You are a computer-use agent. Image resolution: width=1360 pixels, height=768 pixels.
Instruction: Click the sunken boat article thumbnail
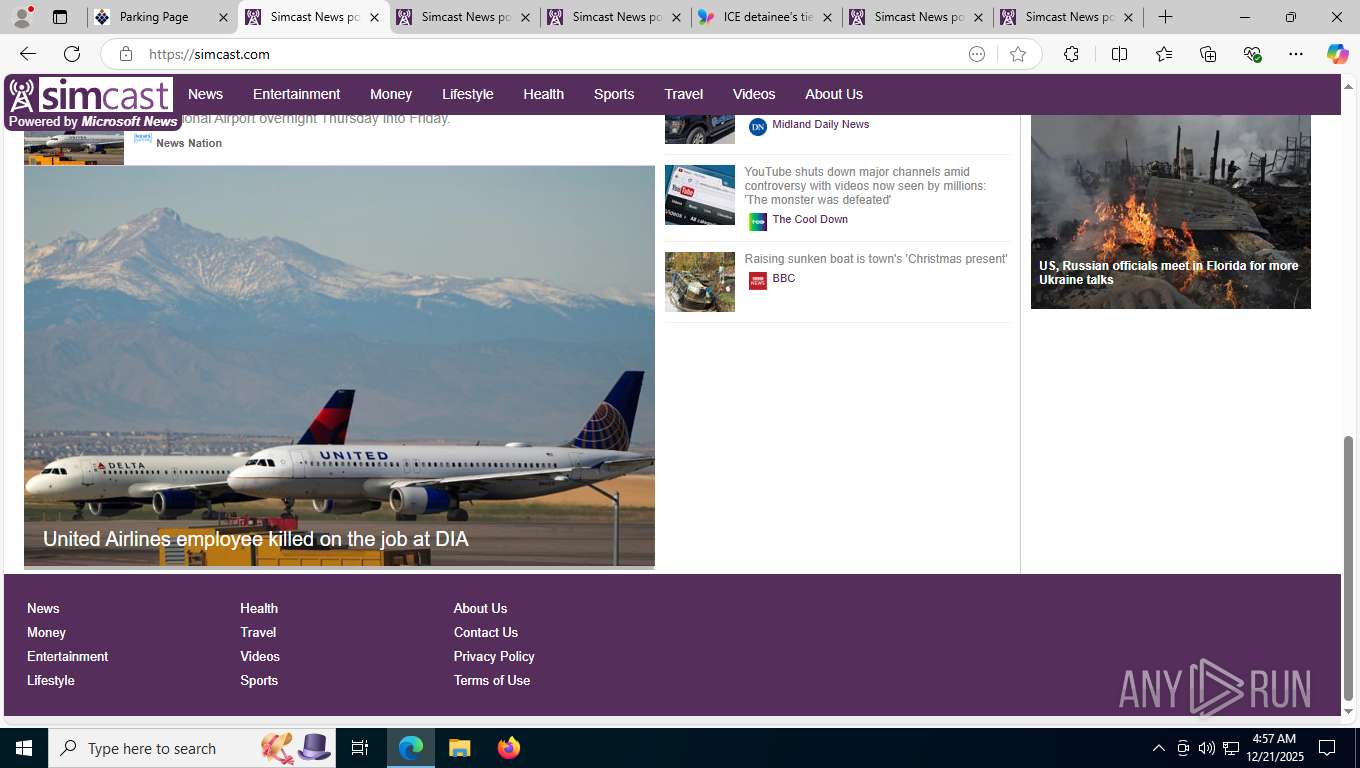pyautogui.click(x=700, y=282)
